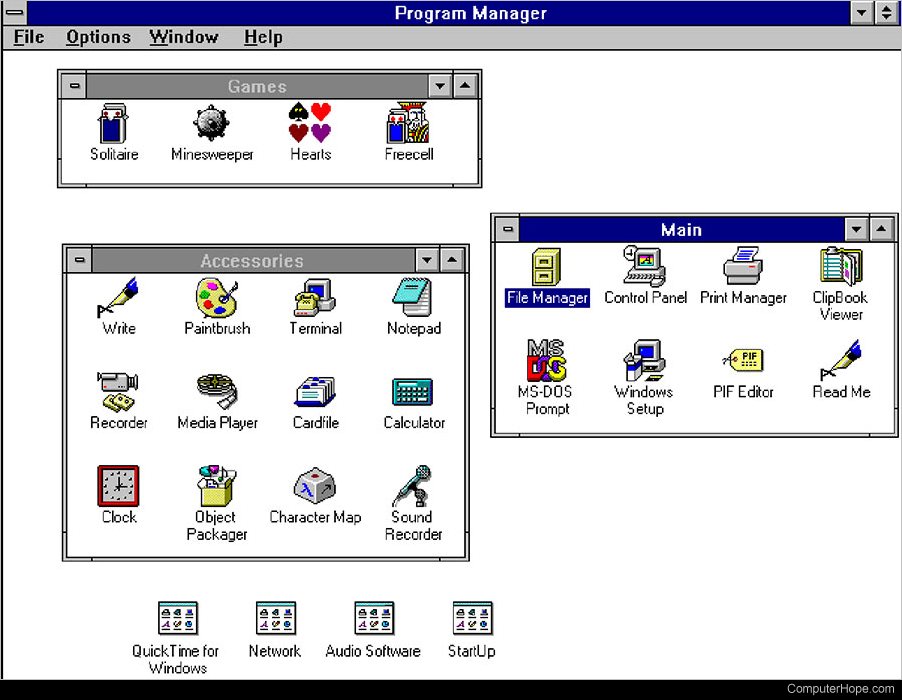Open the File menu
Screen dimensions: 902x700
coord(29,37)
